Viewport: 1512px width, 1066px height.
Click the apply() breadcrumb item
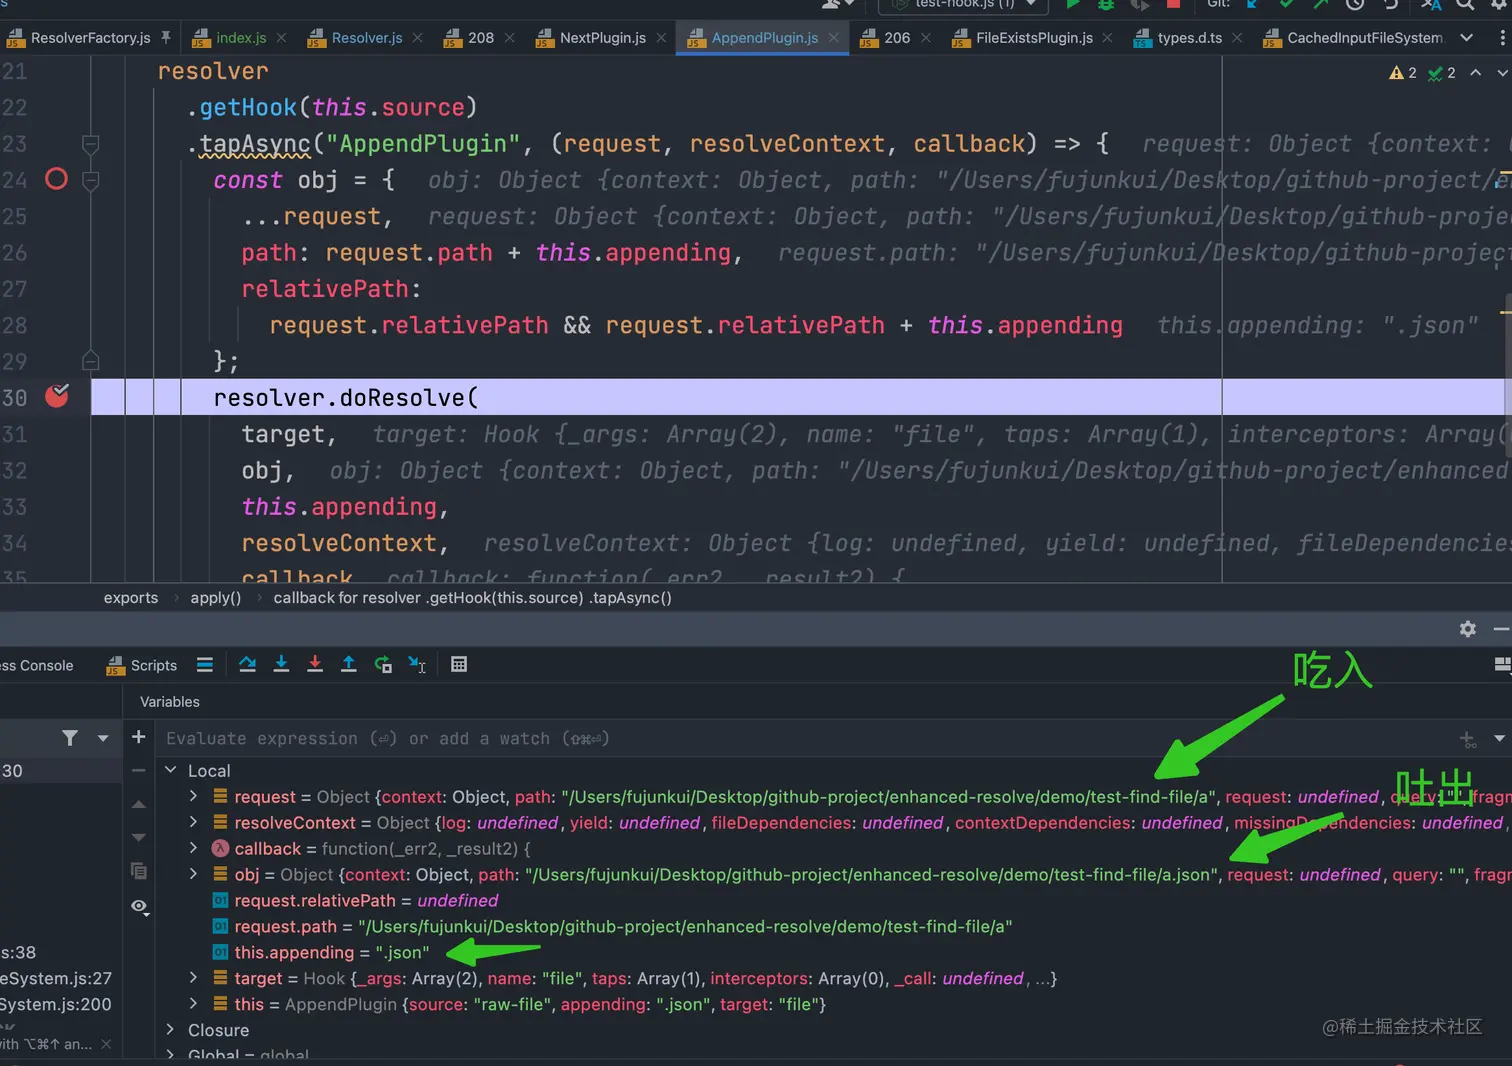[x=216, y=598]
